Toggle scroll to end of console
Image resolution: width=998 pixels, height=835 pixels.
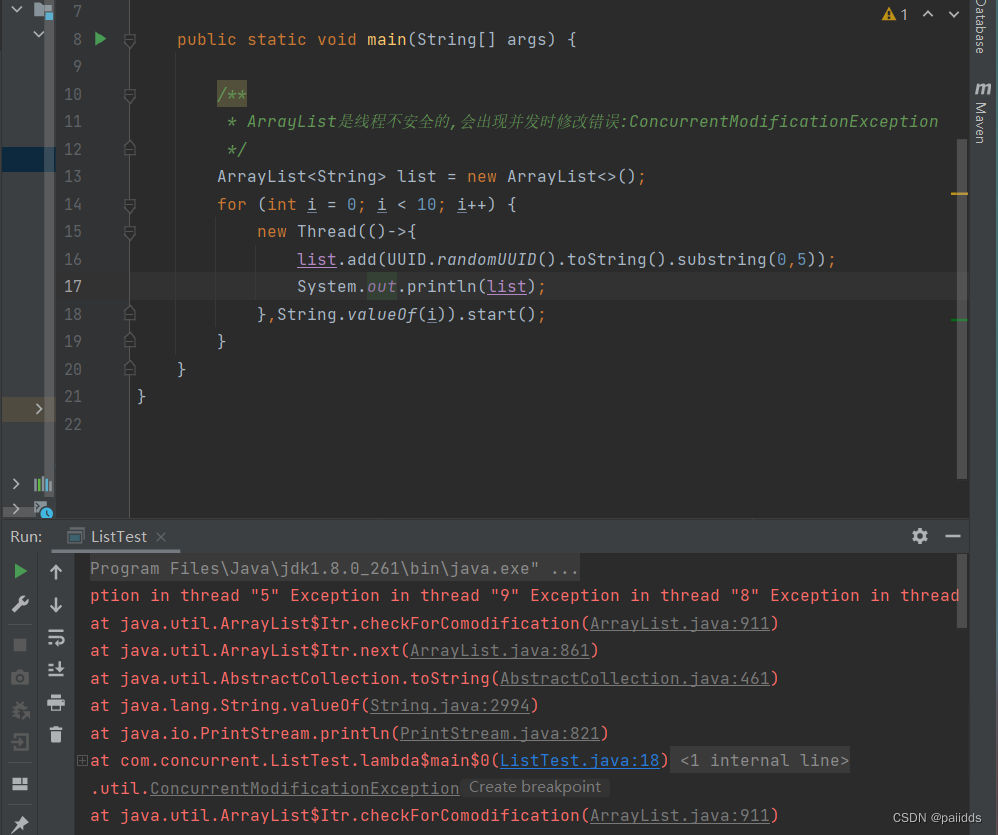click(x=56, y=669)
